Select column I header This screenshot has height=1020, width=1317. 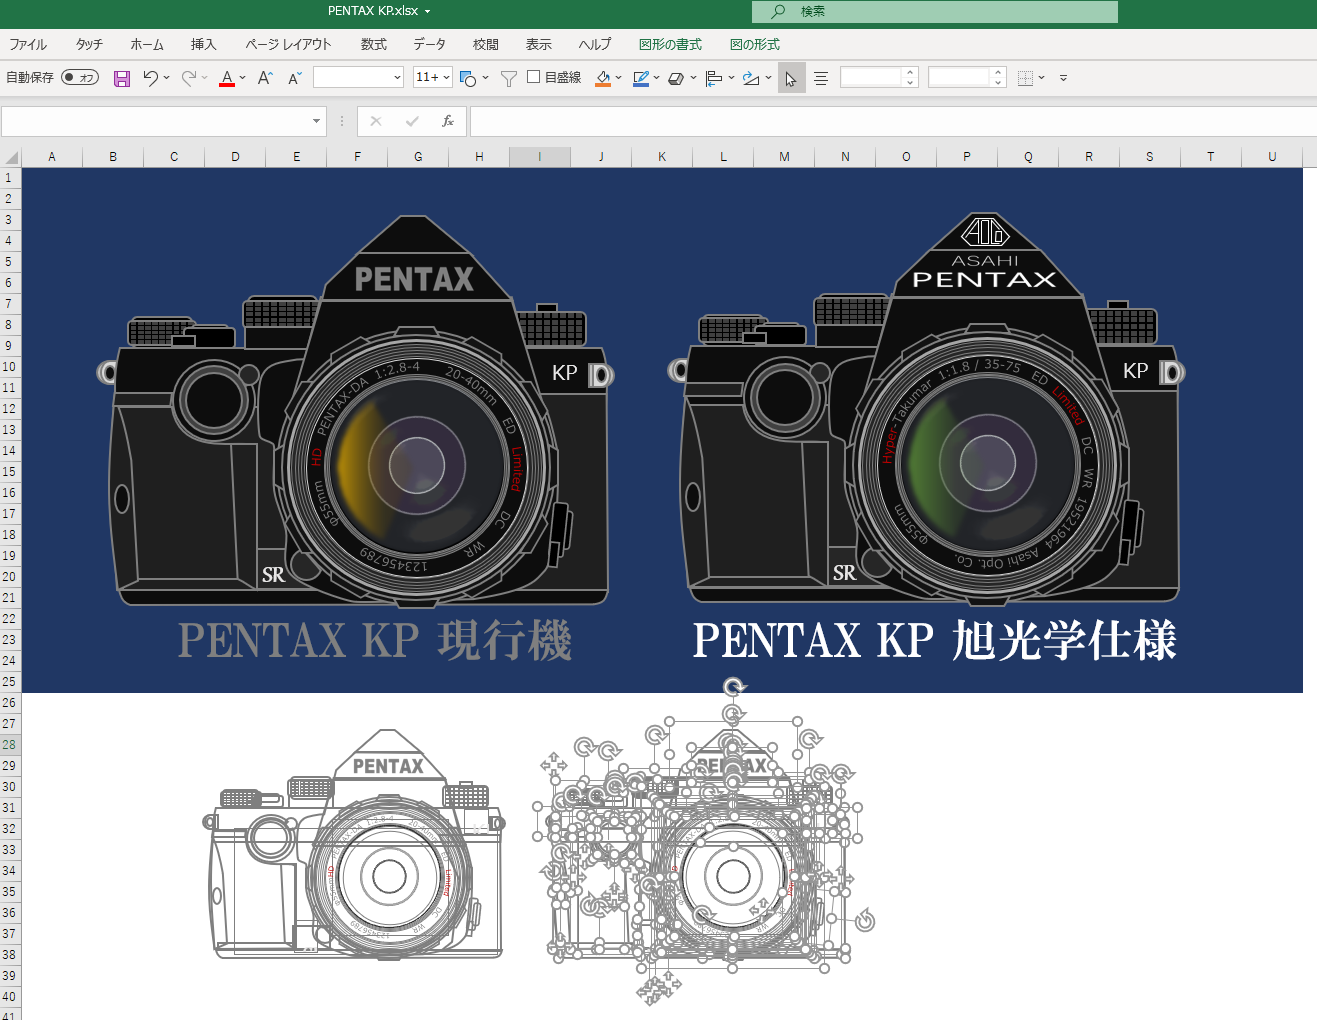540,157
